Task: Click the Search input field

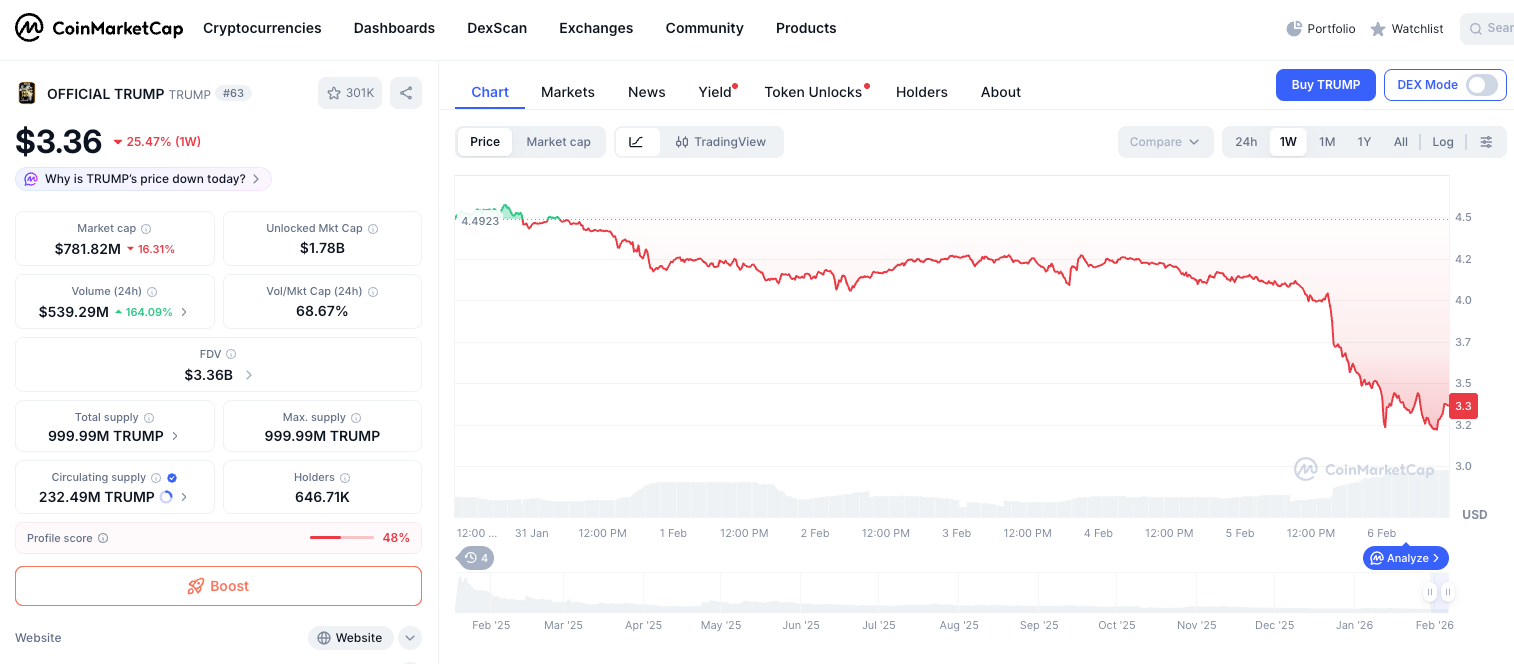Action: pyautogui.click(x=1492, y=28)
